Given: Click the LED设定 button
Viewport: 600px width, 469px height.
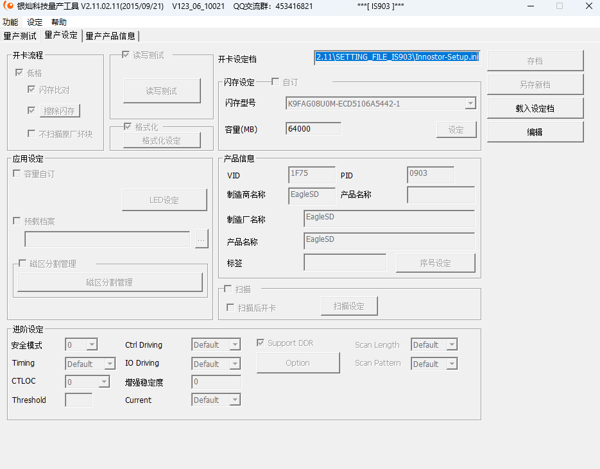Looking at the screenshot, I should coord(164,200).
